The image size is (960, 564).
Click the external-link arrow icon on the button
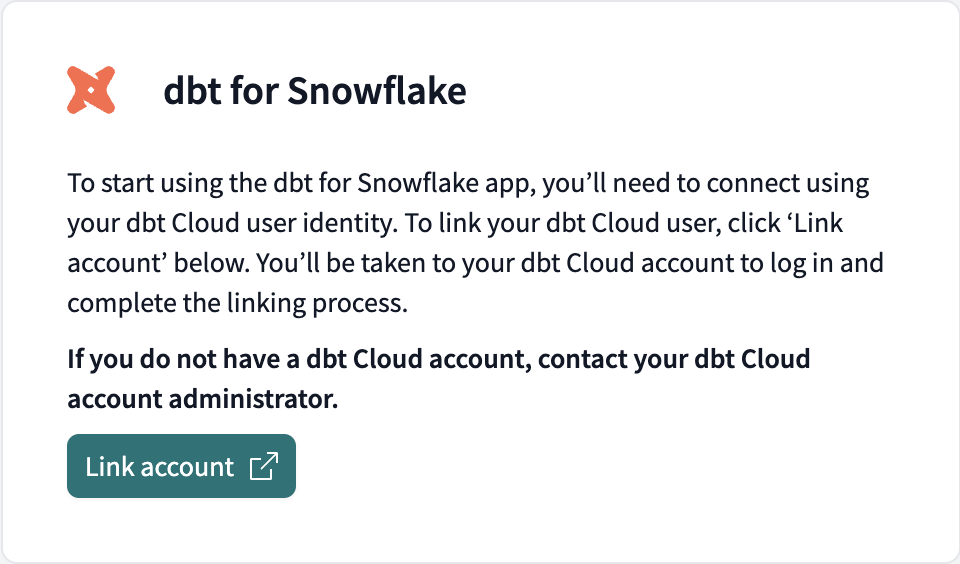point(263,467)
